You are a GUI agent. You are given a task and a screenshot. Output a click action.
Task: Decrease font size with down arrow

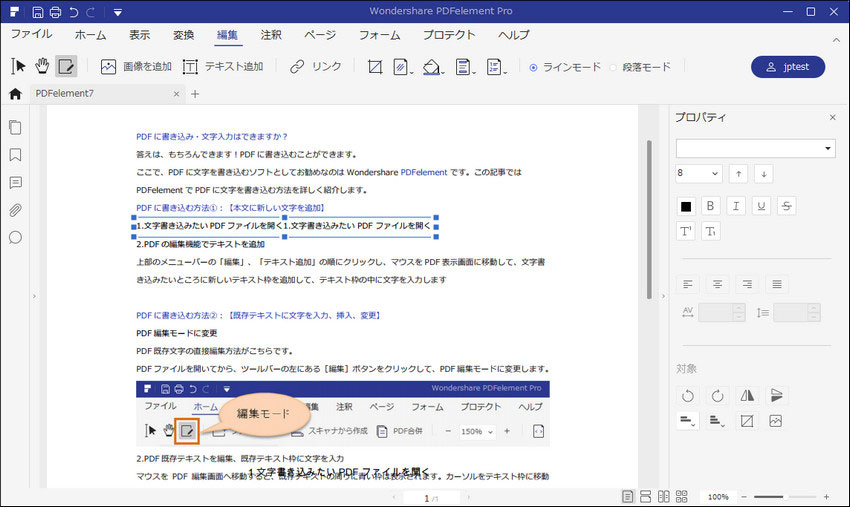point(764,174)
